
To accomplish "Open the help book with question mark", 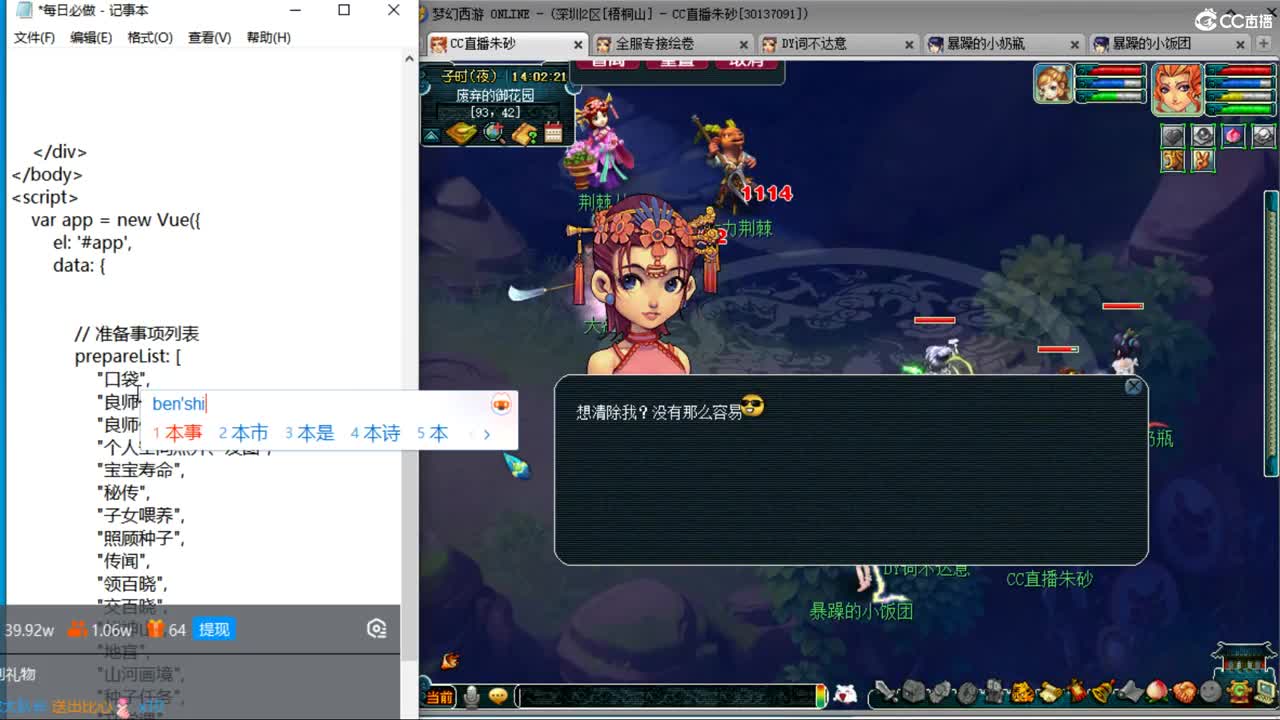I will (525, 133).
